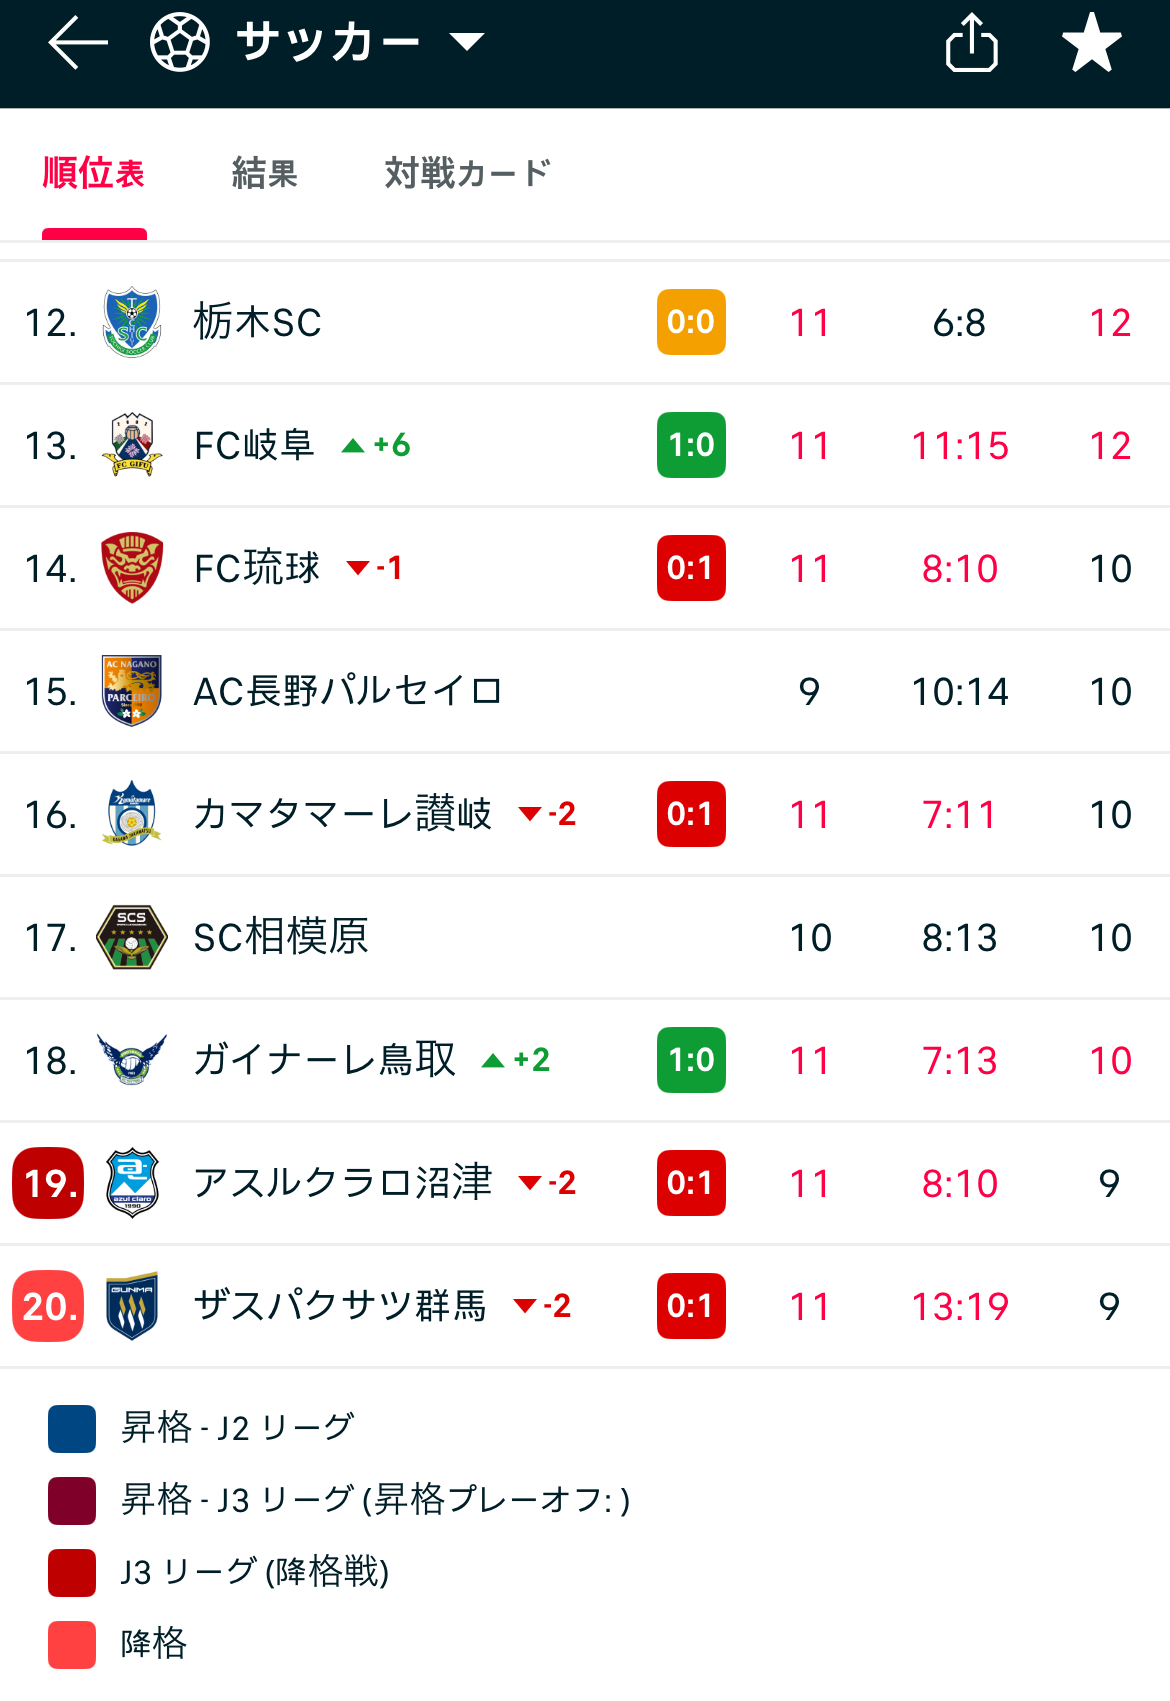Open the FC琉球 red crest icon
This screenshot has height=1701, width=1170.
[x=132, y=568]
